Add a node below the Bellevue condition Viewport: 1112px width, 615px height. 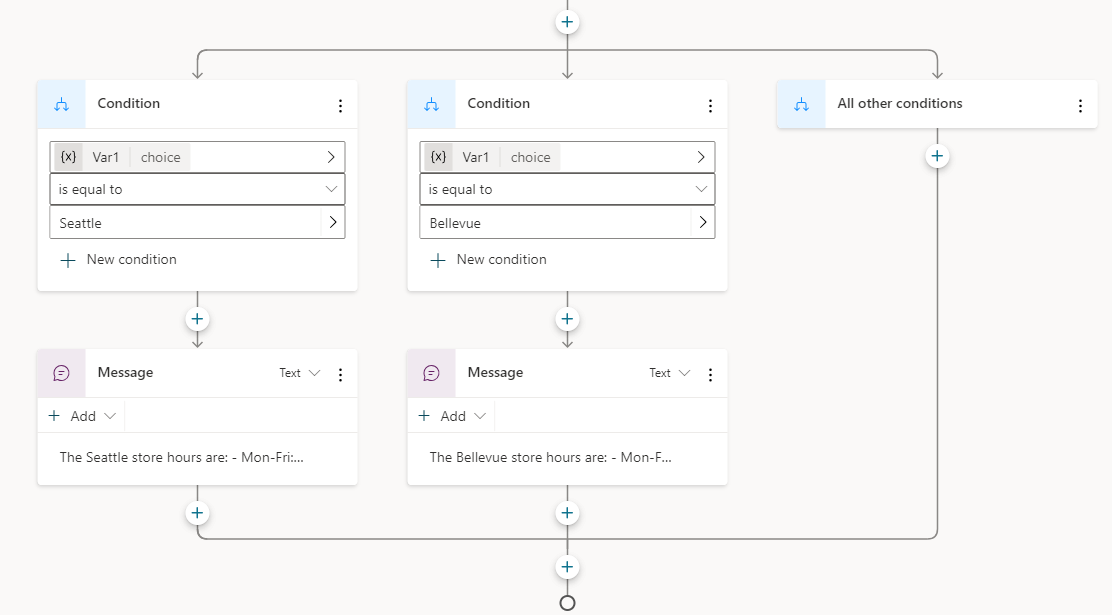point(567,319)
